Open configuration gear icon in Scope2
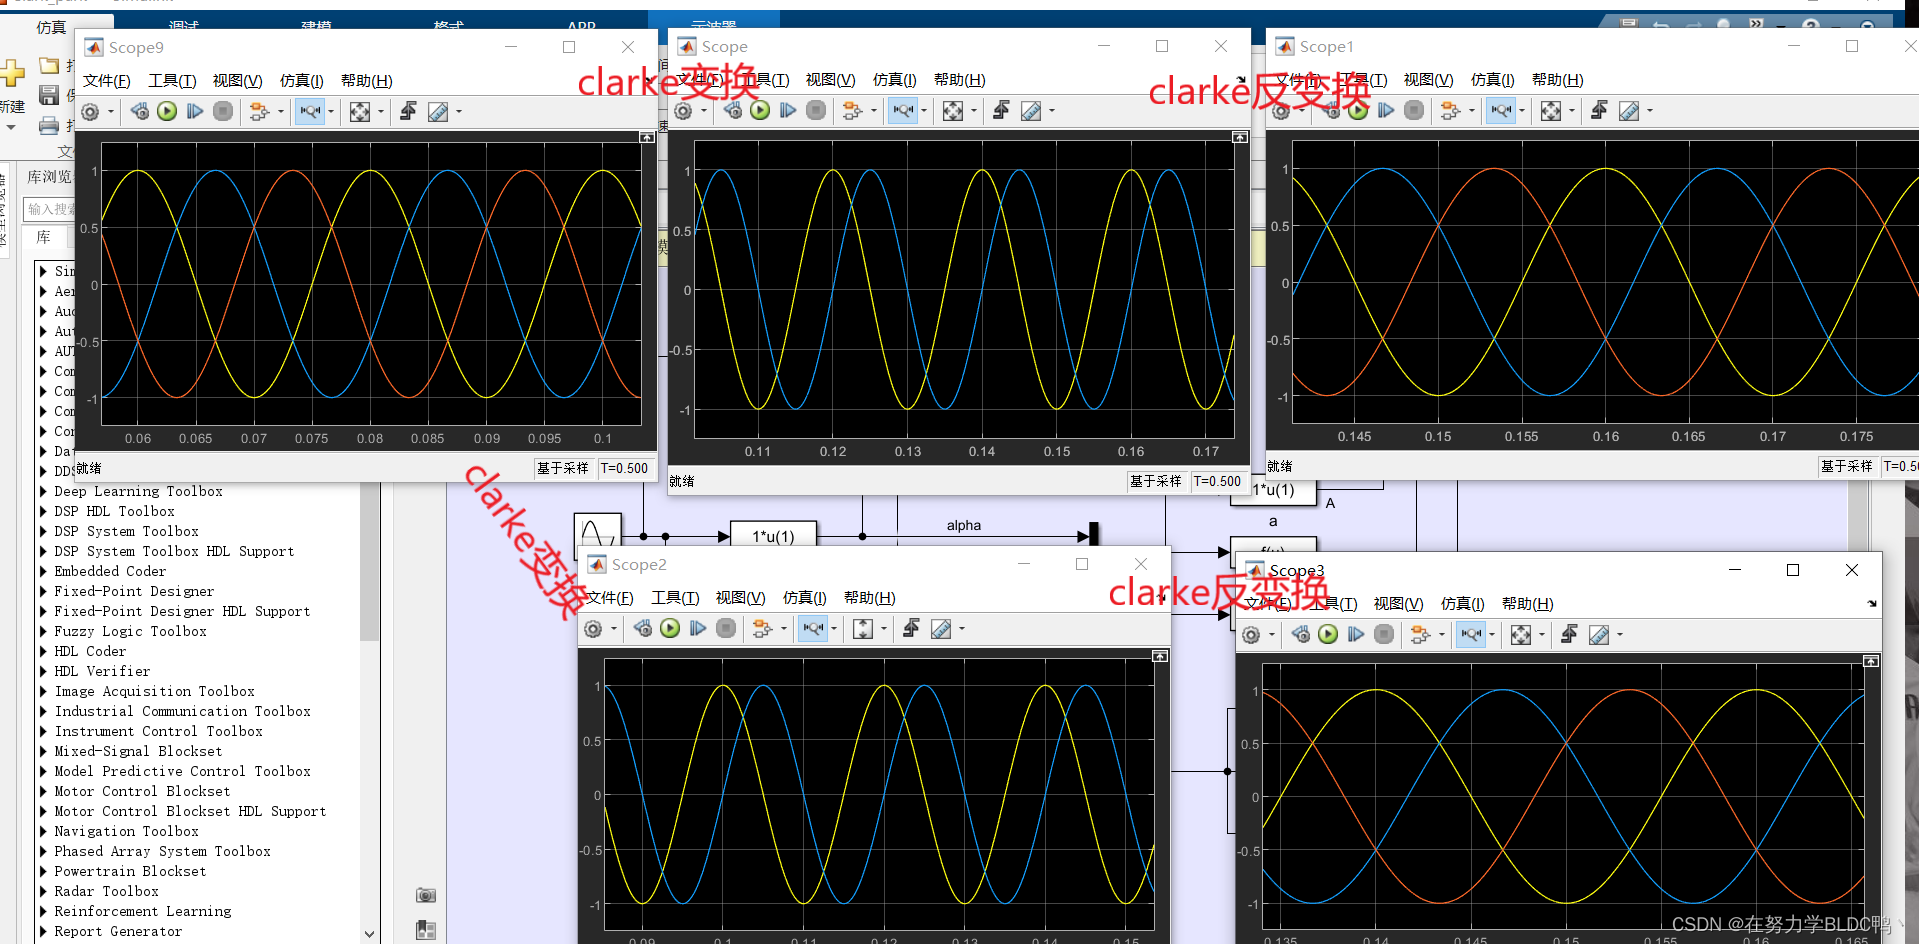This screenshot has width=1919, height=944. tap(593, 629)
